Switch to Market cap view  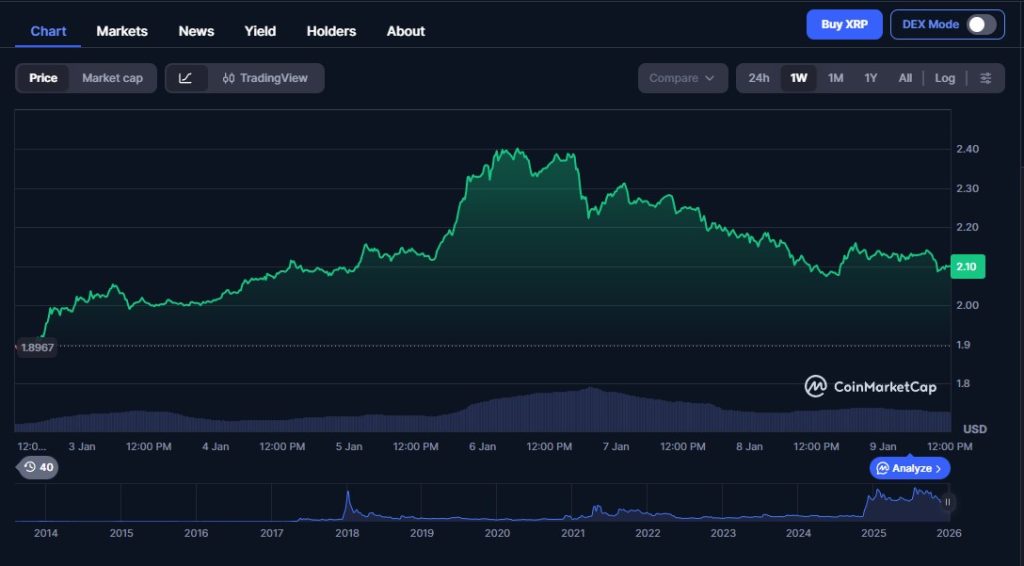(112, 78)
